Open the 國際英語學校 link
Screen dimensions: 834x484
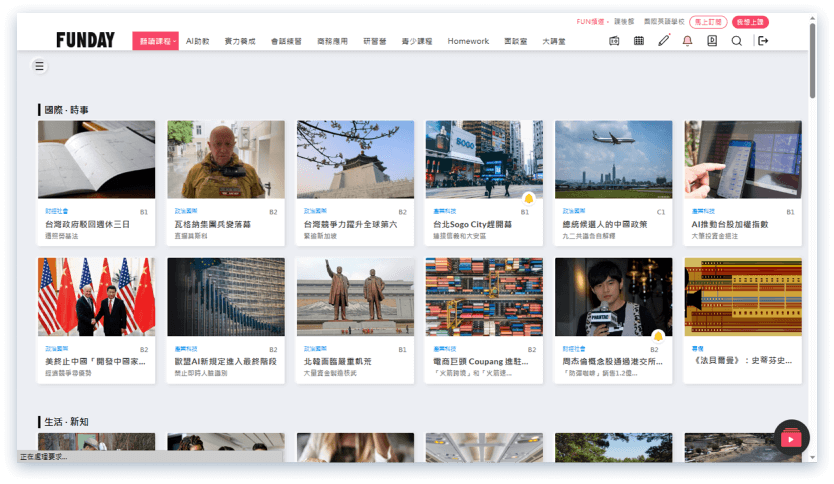(x=664, y=22)
